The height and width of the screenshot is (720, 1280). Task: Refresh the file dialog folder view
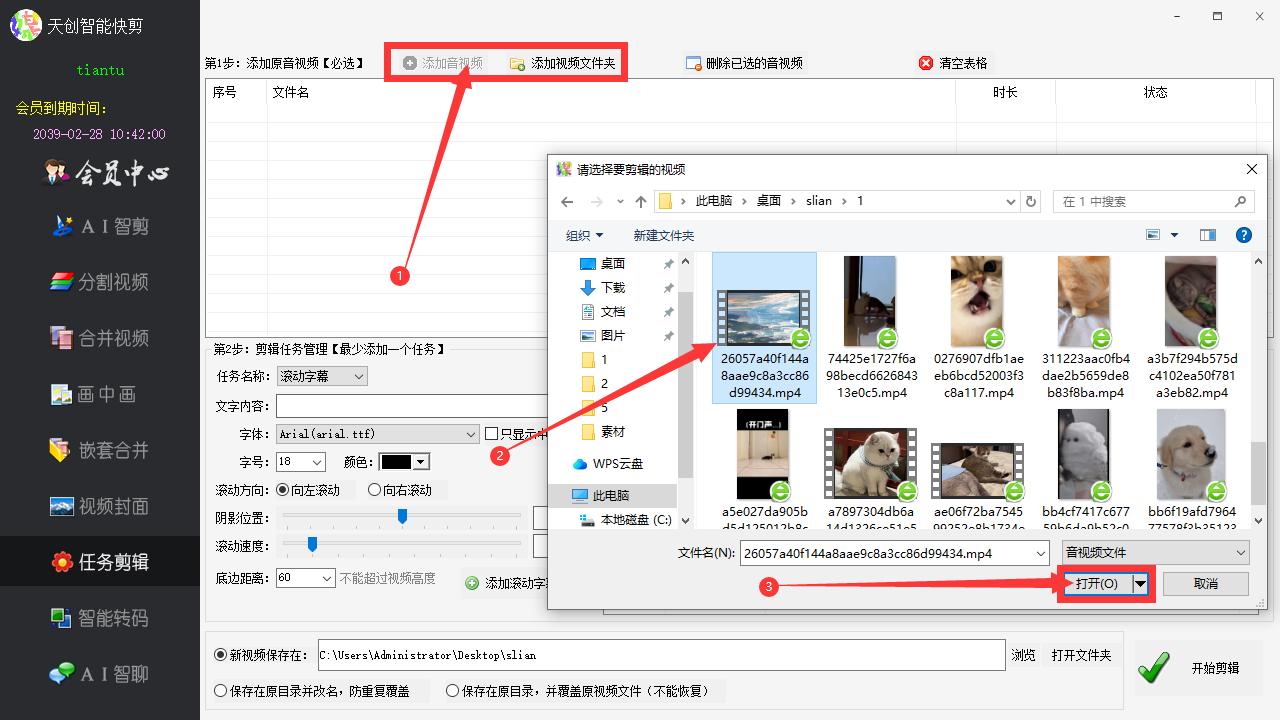[1032, 201]
